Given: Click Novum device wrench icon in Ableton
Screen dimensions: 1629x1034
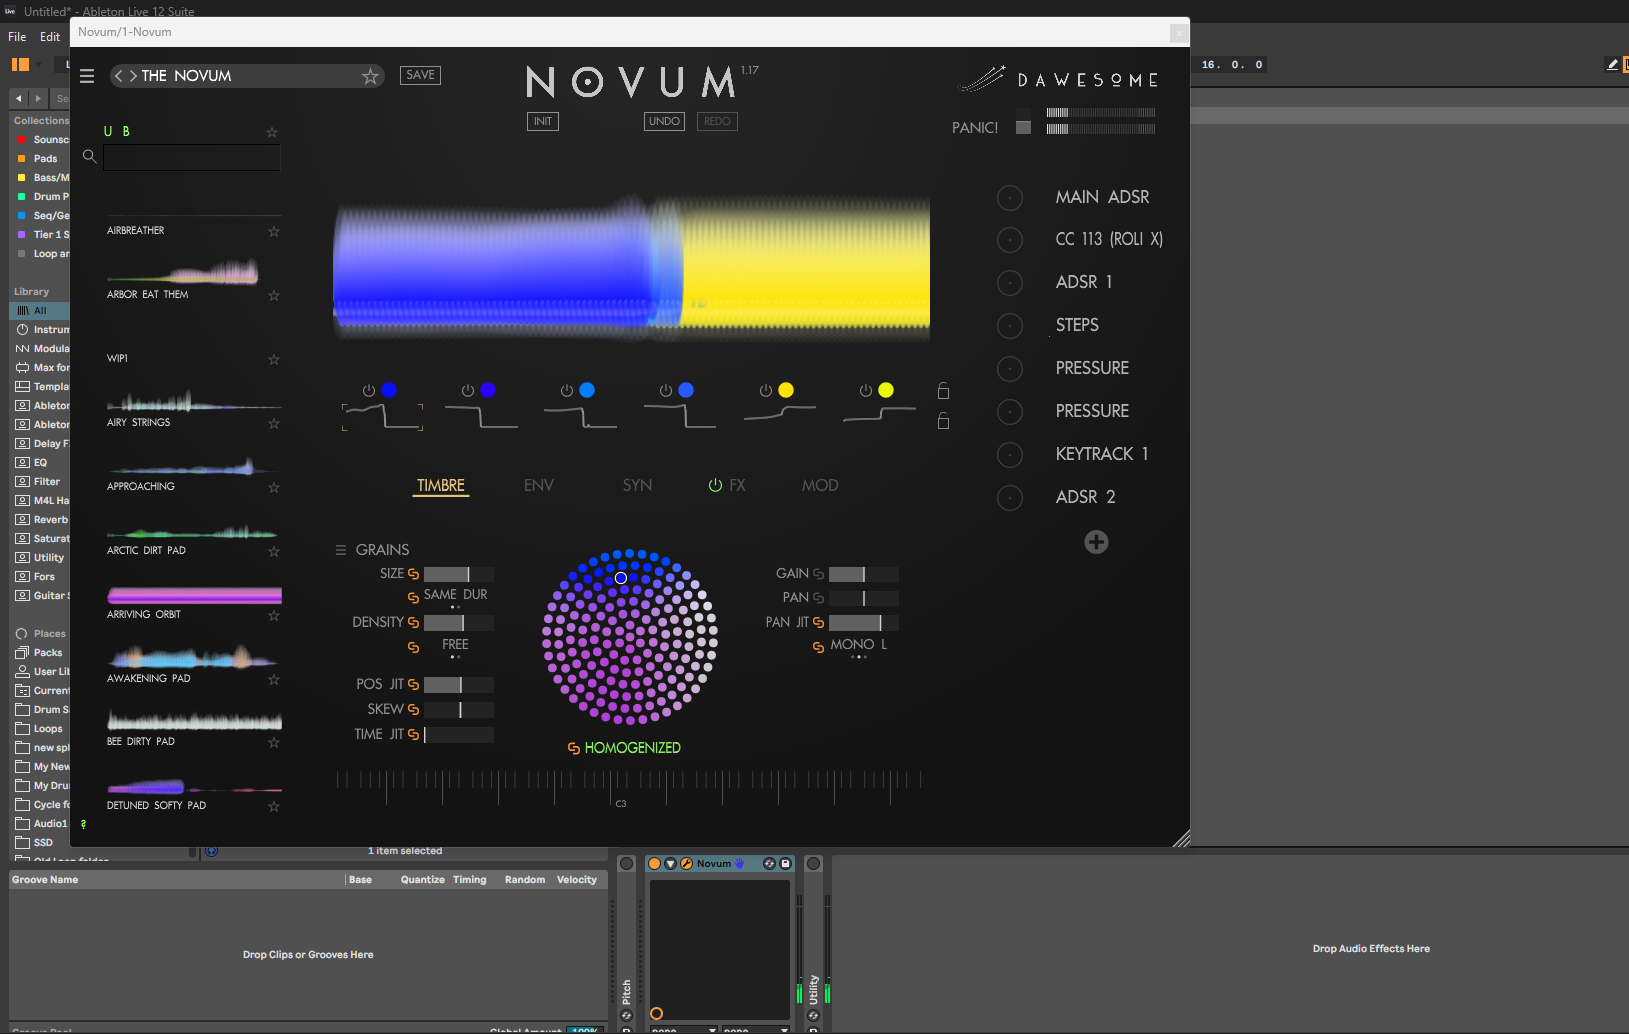Looking at the screenshot, I should [x=687, y=863].
